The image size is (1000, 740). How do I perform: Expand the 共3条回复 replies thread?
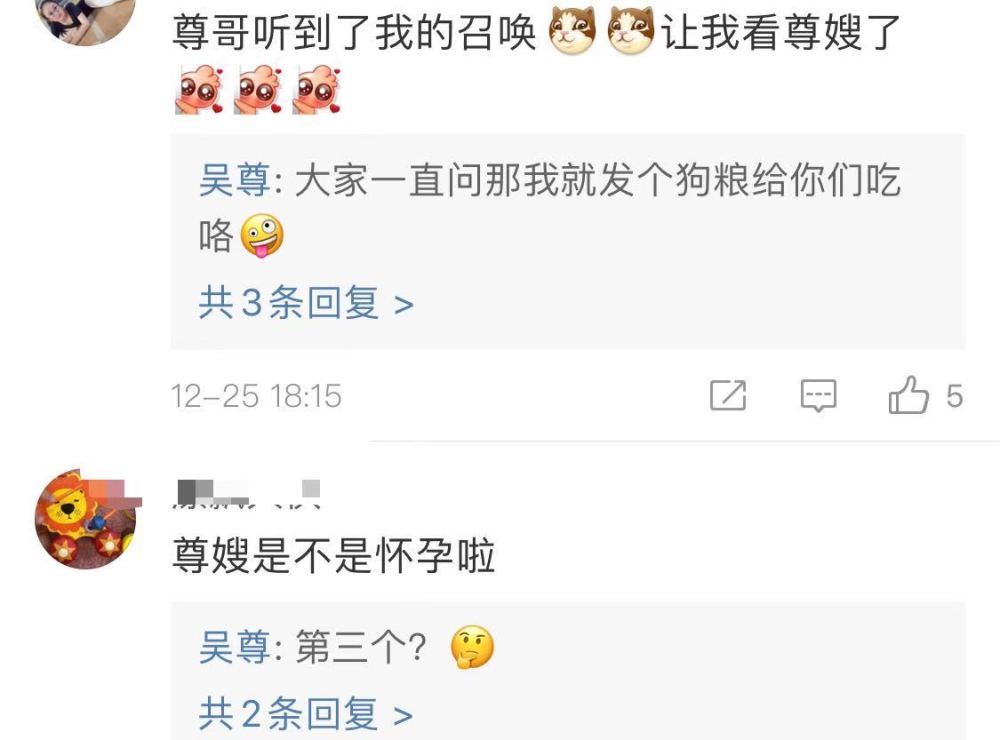[306, 302]
